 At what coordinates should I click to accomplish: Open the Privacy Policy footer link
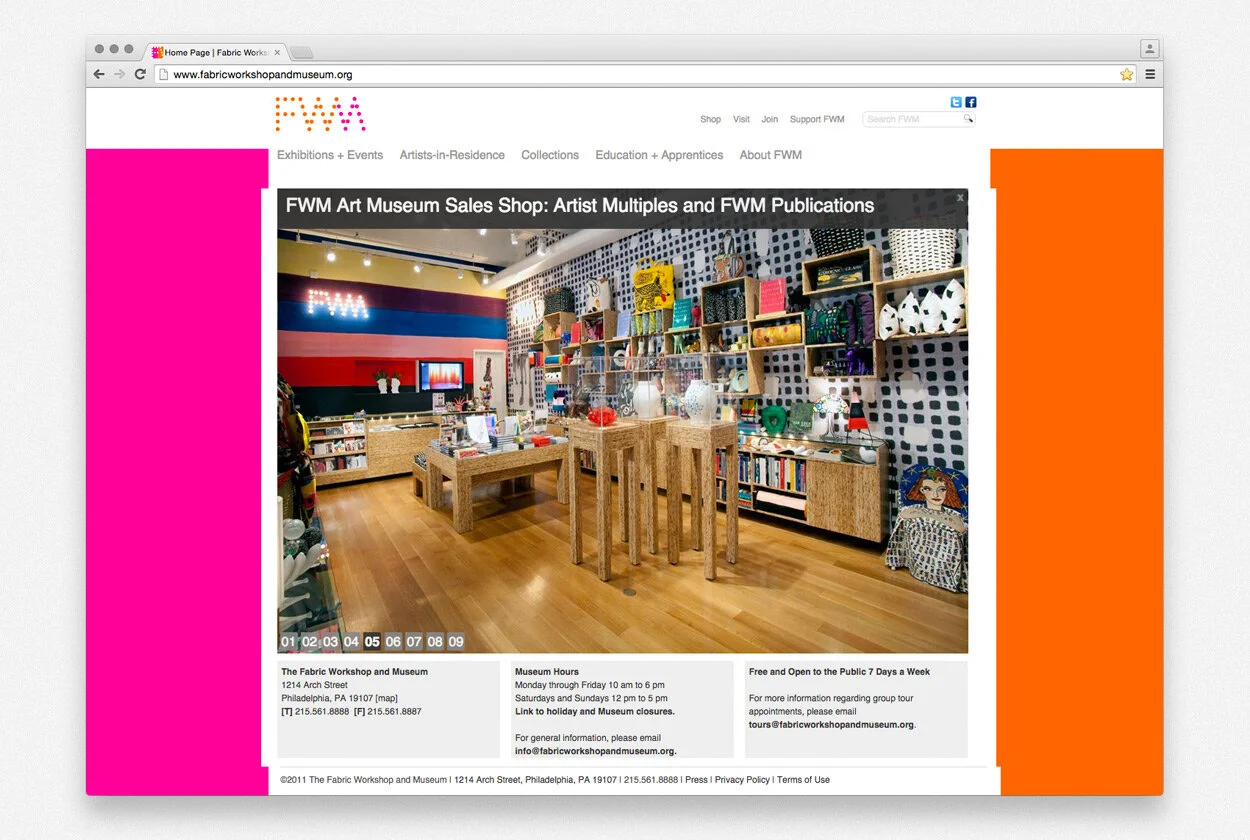[742, 780]
